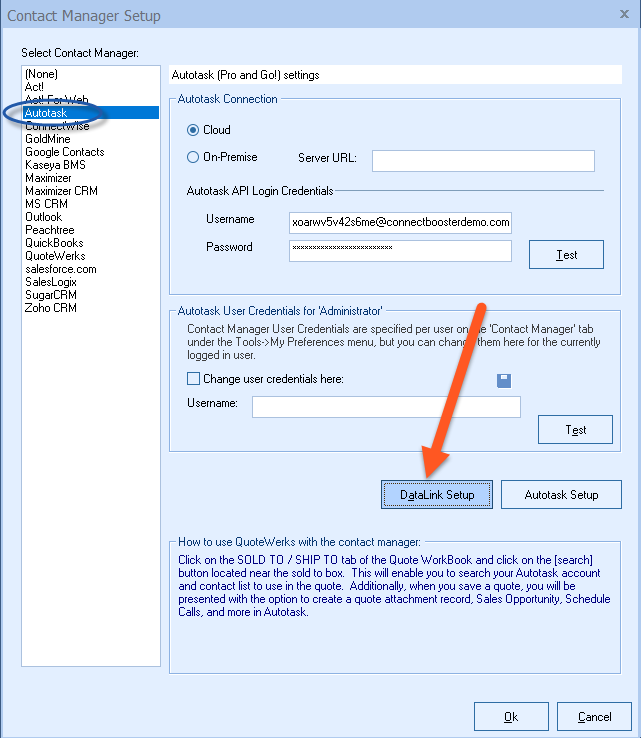Choose Maximizer CRM from the list
641x738 pixels.
(91, 191)
